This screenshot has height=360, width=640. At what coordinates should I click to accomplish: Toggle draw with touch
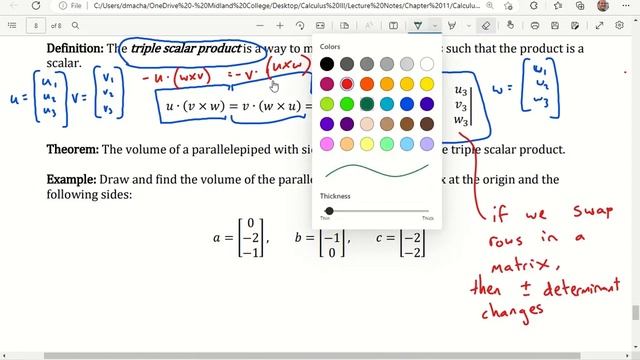click(510, 25)
